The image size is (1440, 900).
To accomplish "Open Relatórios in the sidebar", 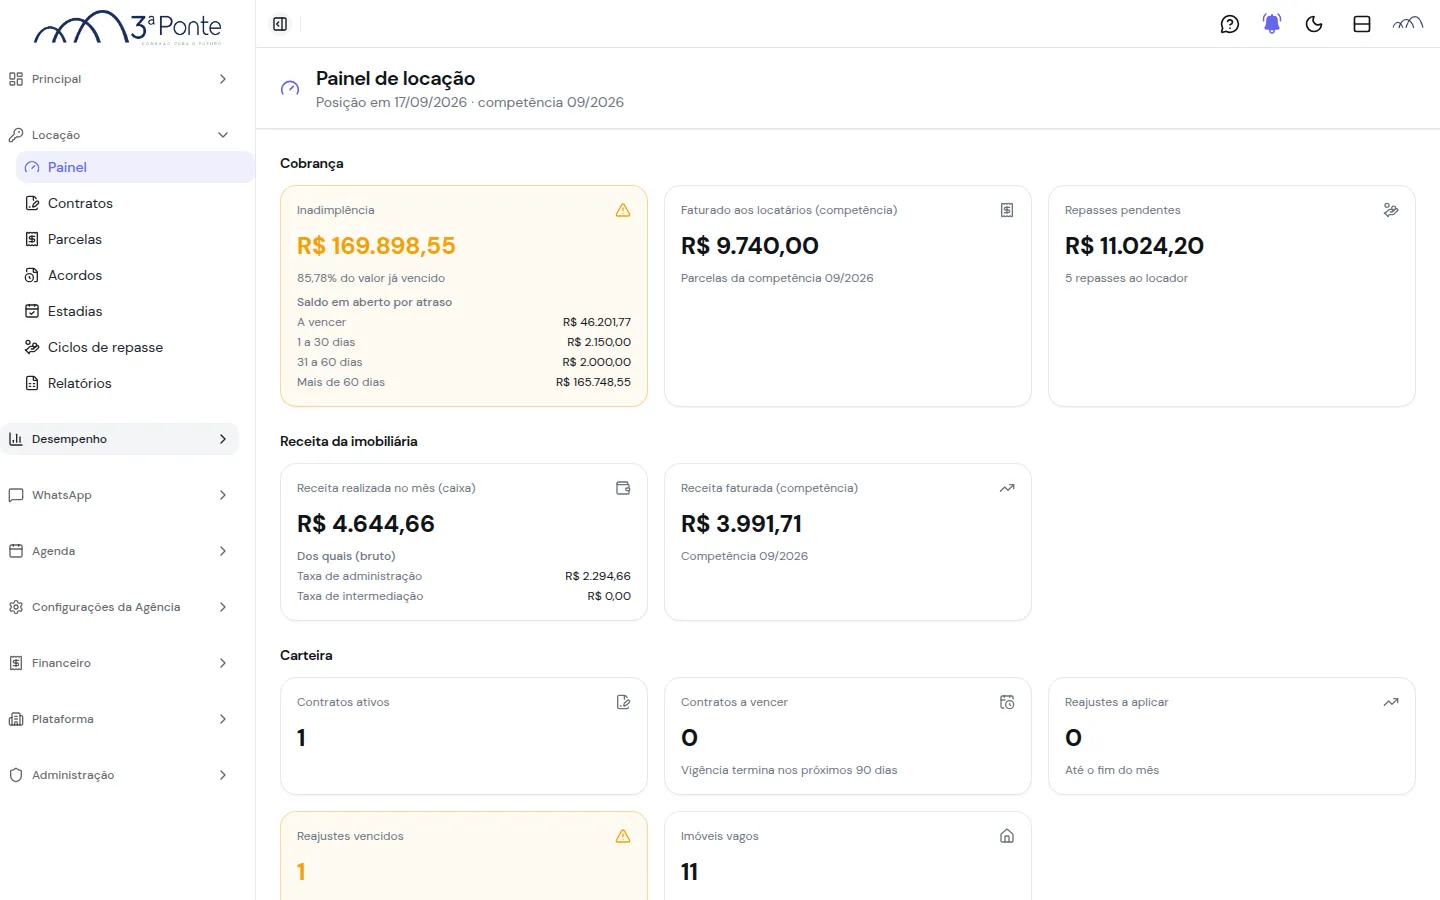I will point(135,383).
